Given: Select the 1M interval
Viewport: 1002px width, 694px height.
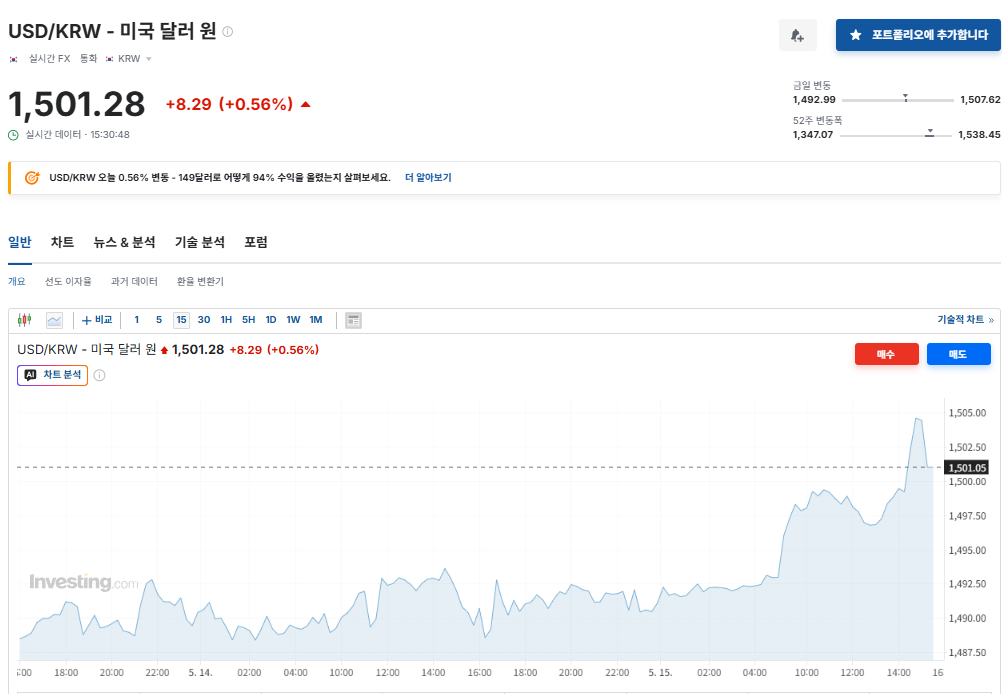Looking at the screenshot, I should (316, 320).
